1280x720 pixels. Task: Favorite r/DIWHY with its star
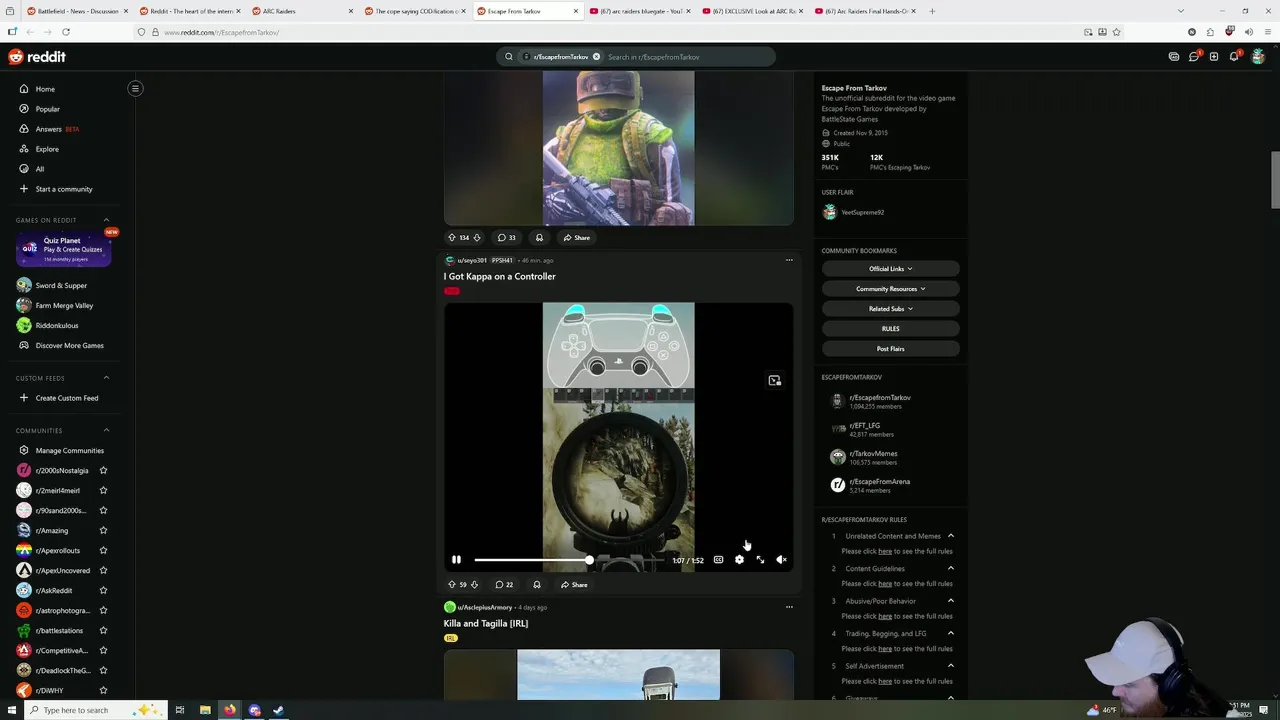(103, 690)
